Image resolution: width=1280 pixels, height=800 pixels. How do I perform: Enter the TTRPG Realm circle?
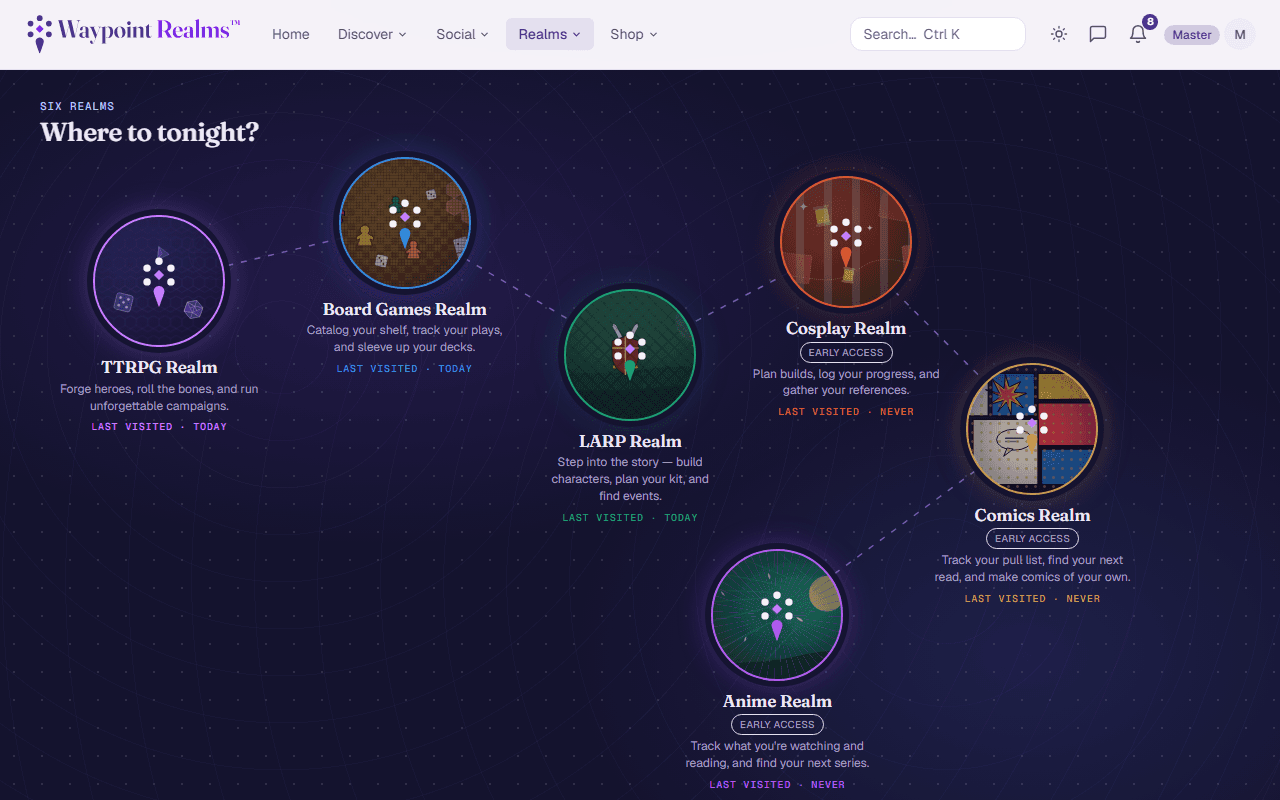click(159, 281)
